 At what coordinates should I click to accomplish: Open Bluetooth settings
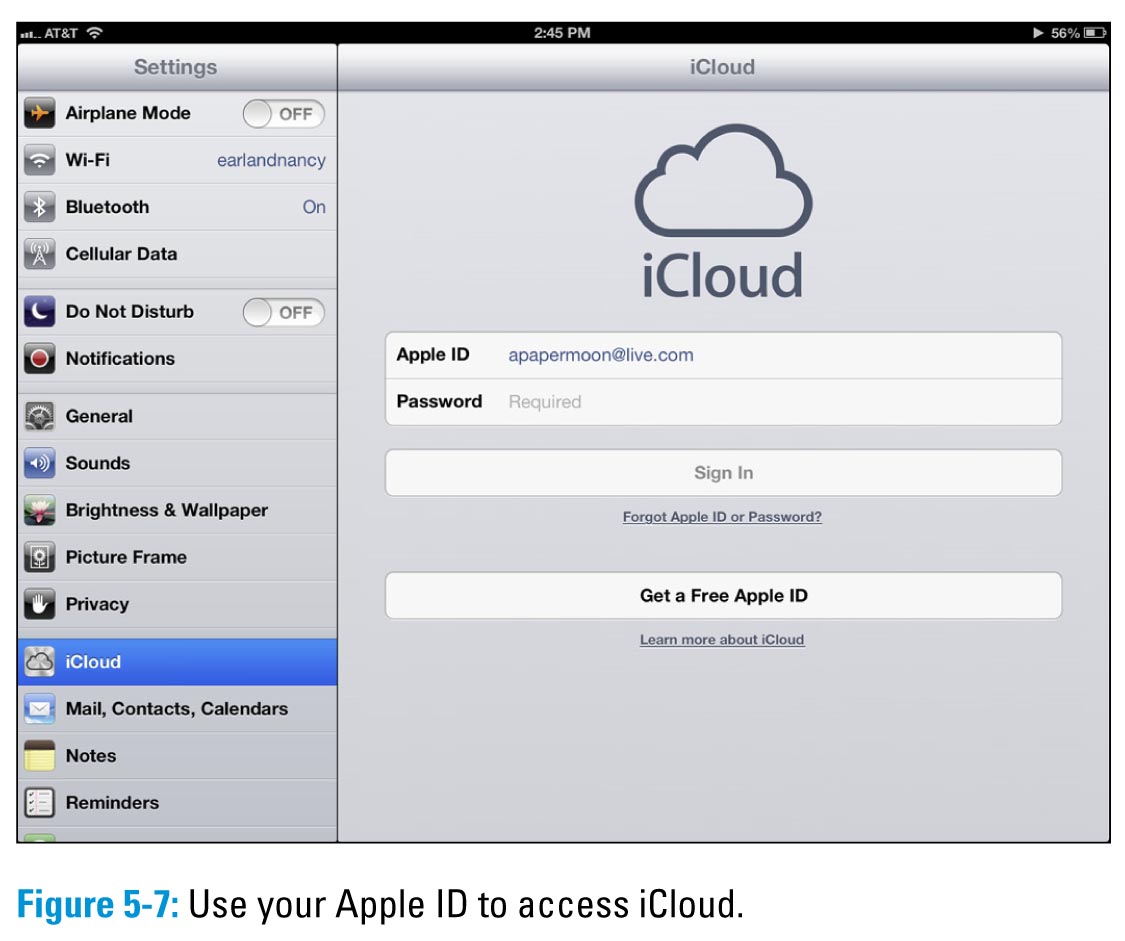pyautogui.click(x=177, y=207)
